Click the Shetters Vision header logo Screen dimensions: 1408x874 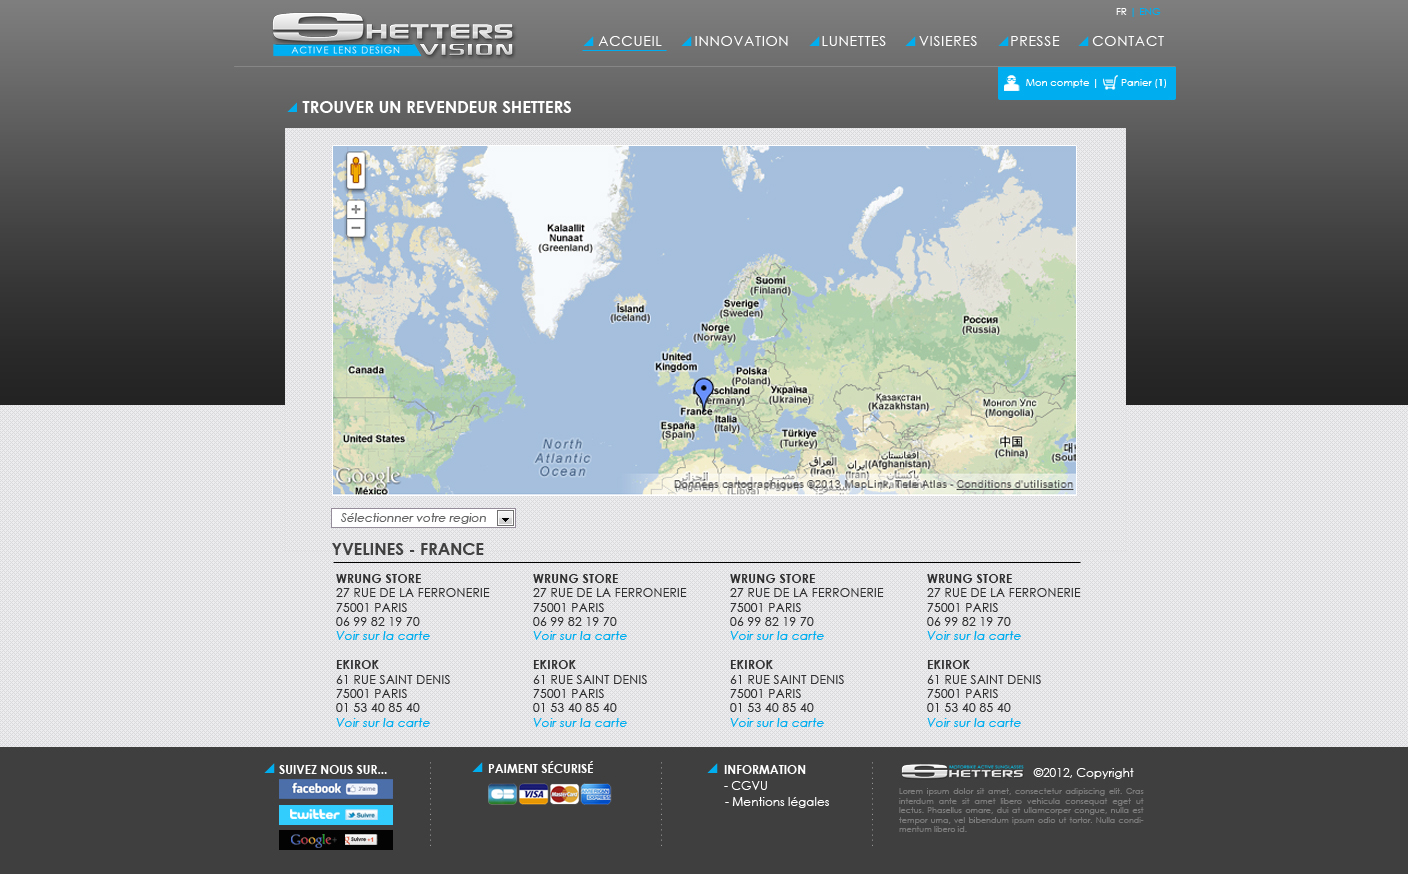pyautogui.click(x=393, y=35)
